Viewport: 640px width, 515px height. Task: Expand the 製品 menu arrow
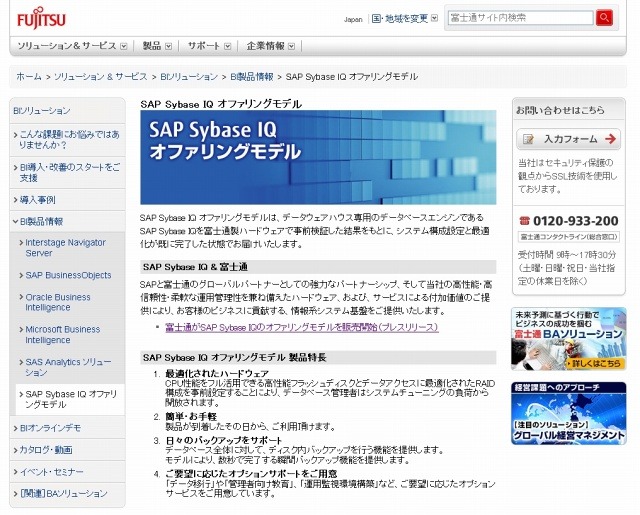pos(169,46)
